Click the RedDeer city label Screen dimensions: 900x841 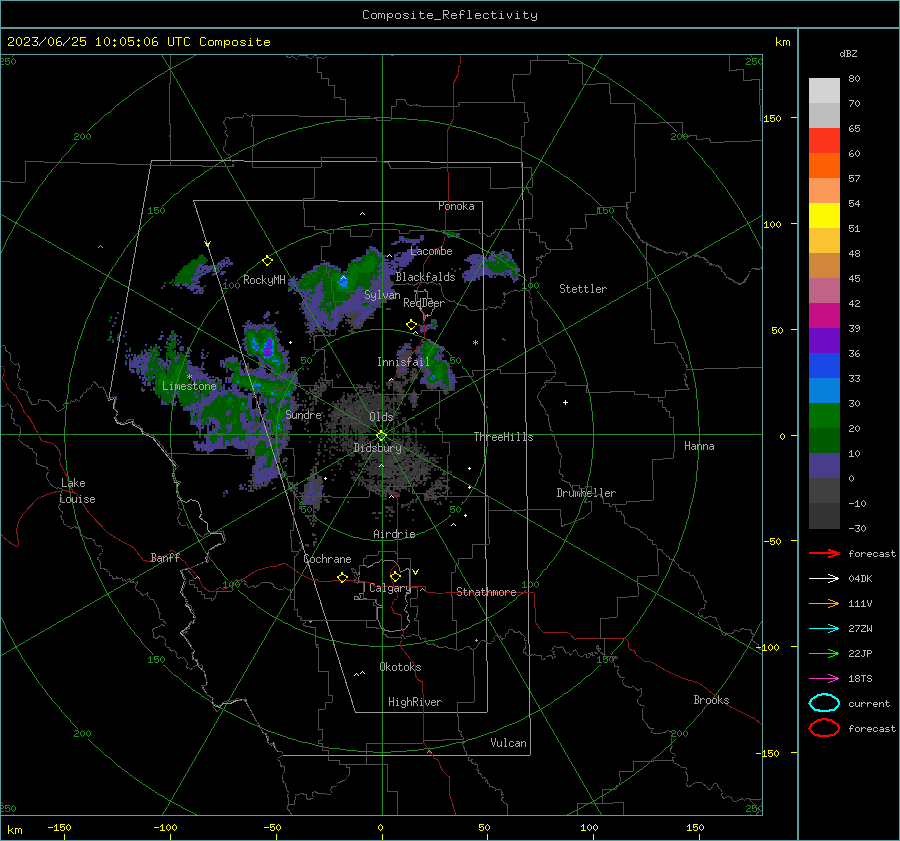coord(424,303)
